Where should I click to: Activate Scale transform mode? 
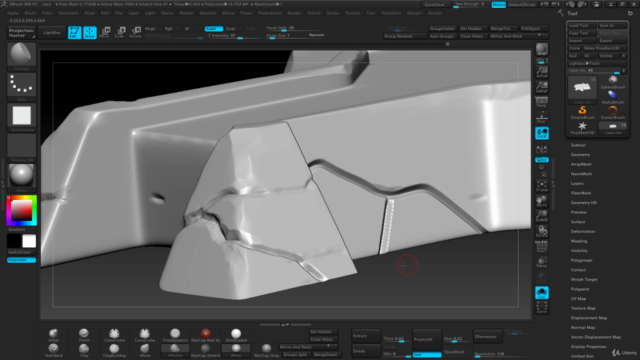120,32
